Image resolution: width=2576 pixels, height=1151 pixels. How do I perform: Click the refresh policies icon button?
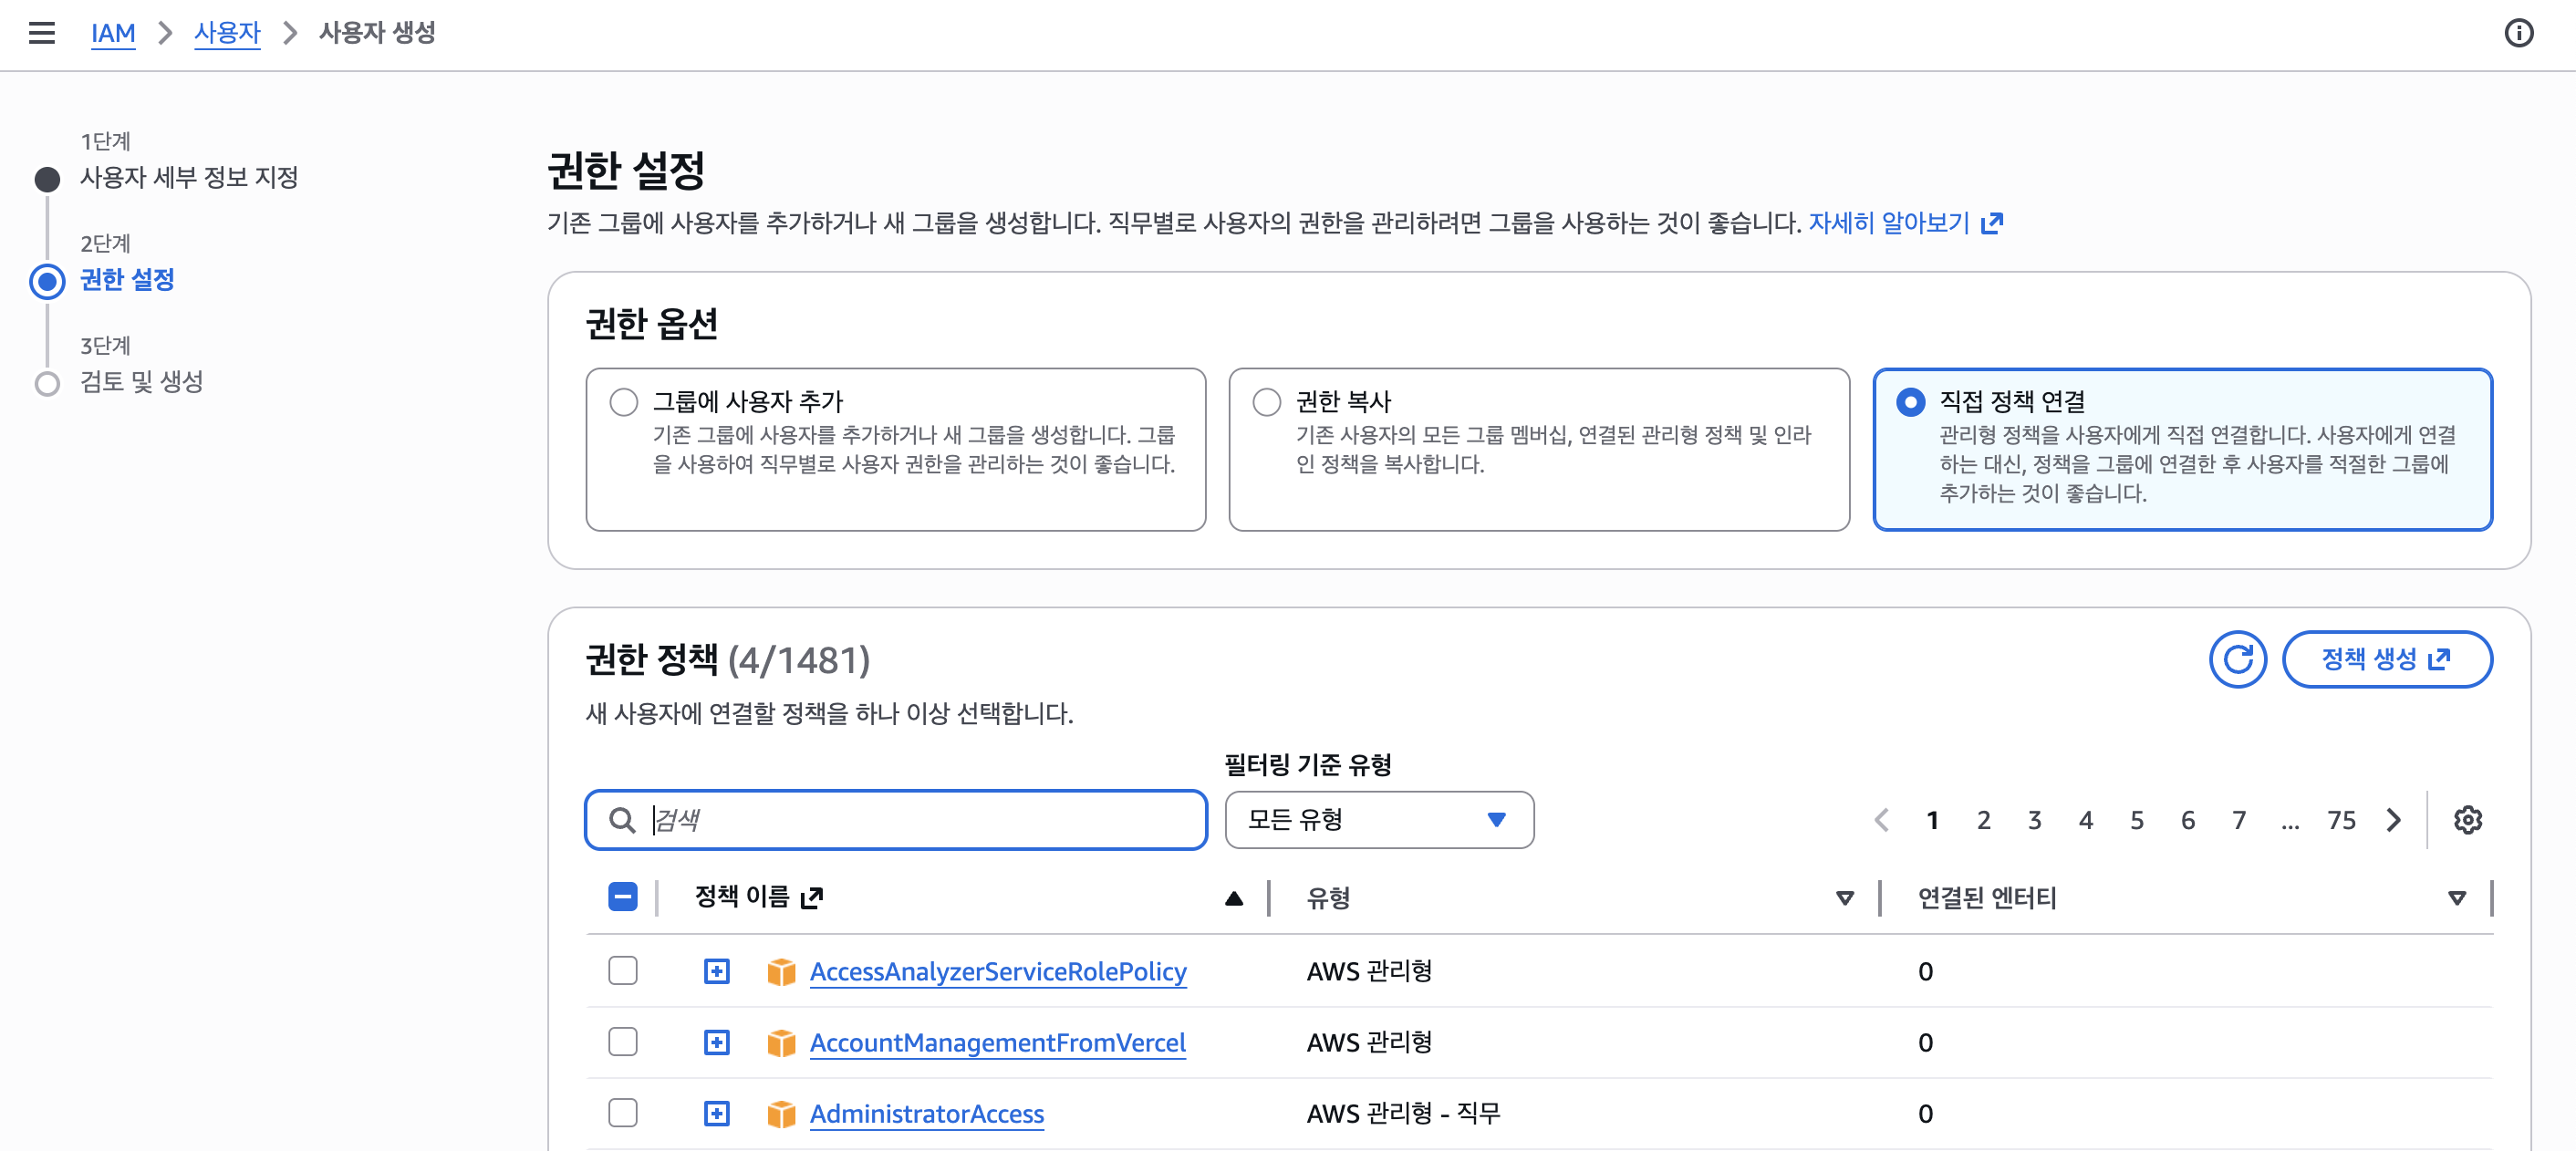pos(2237,659)
